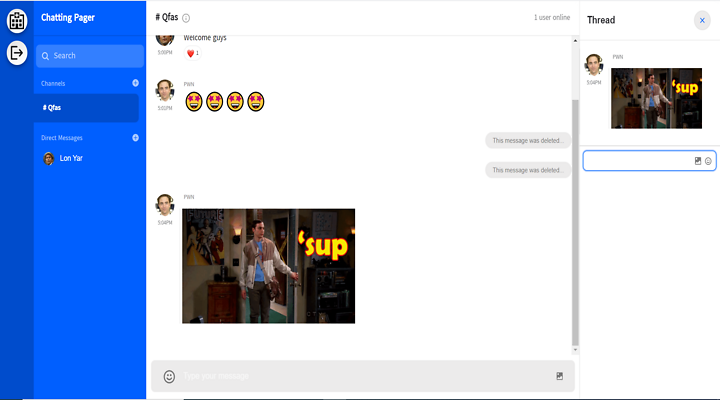Viewport: 720px width, 400px height.
Task: Click the 'Welcome guys' message text
Action: pos(205,38)
